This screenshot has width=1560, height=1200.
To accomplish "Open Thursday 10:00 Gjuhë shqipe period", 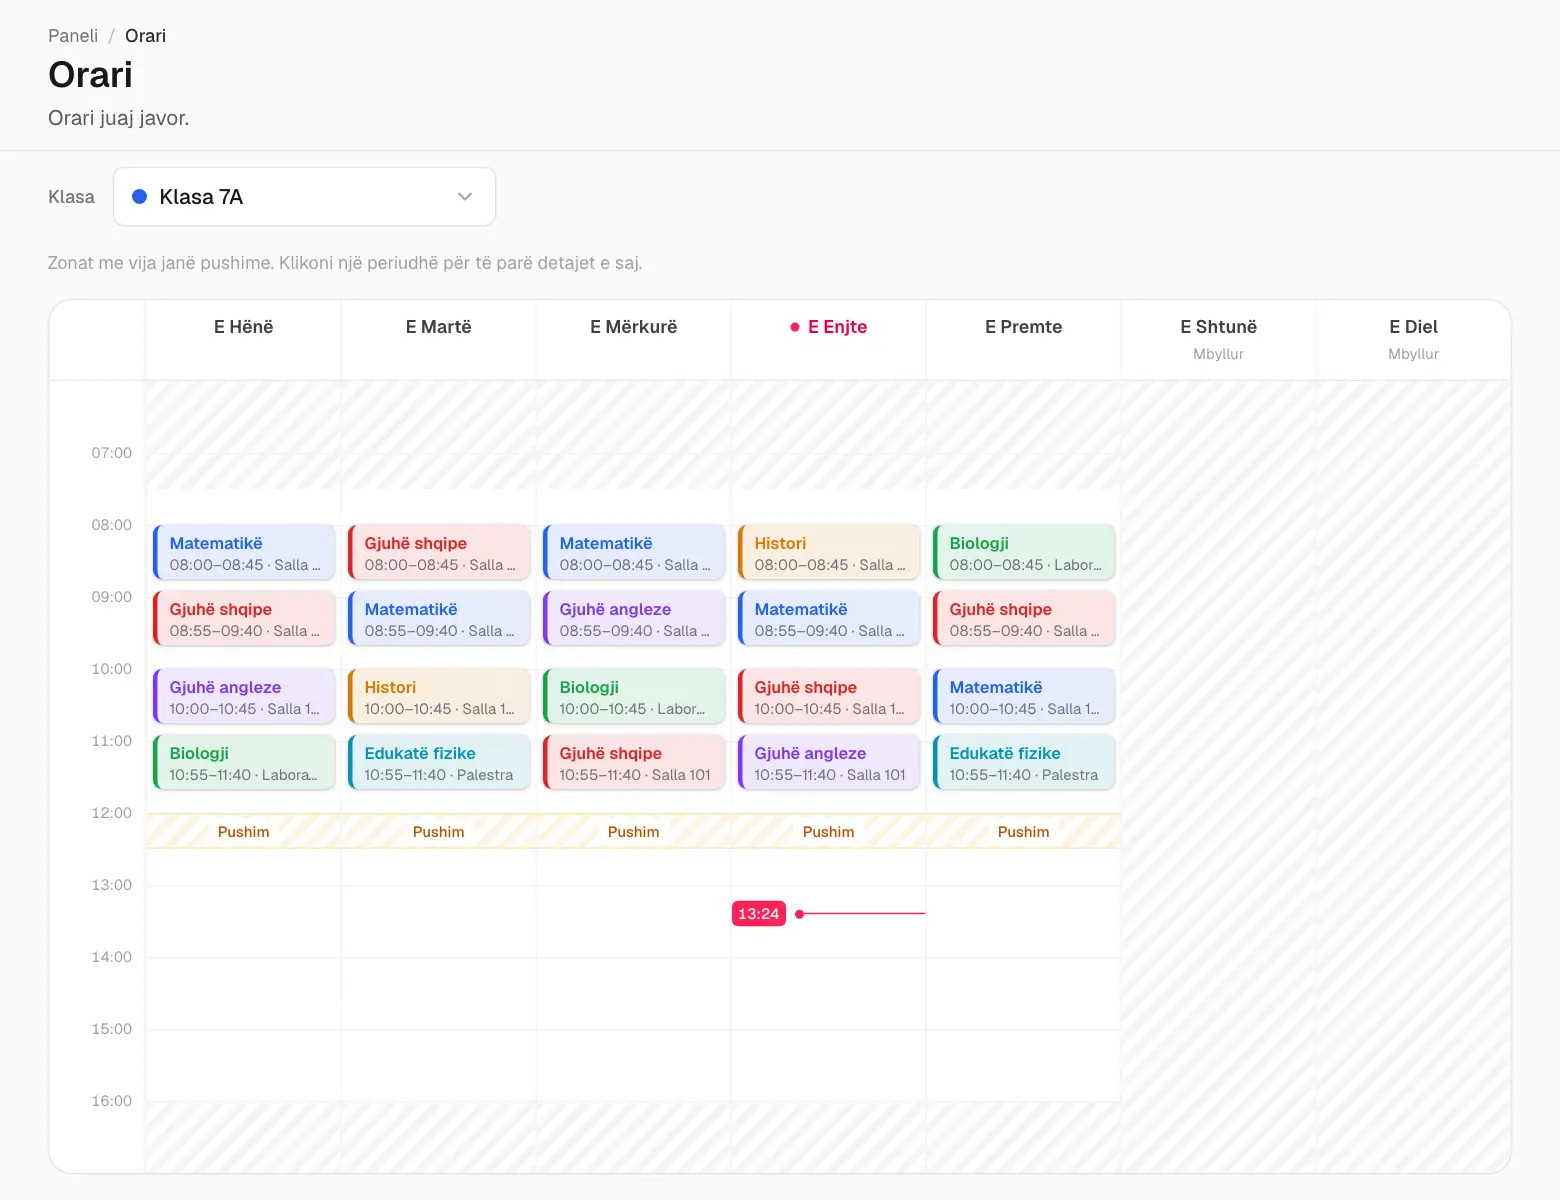I will click(x=829, y=697).
